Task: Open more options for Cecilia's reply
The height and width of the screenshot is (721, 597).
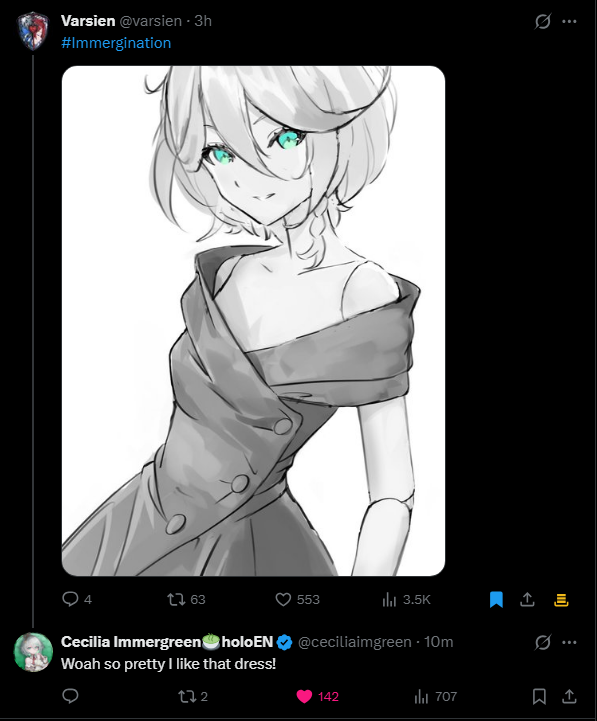Action: click(x=569, y=642)
